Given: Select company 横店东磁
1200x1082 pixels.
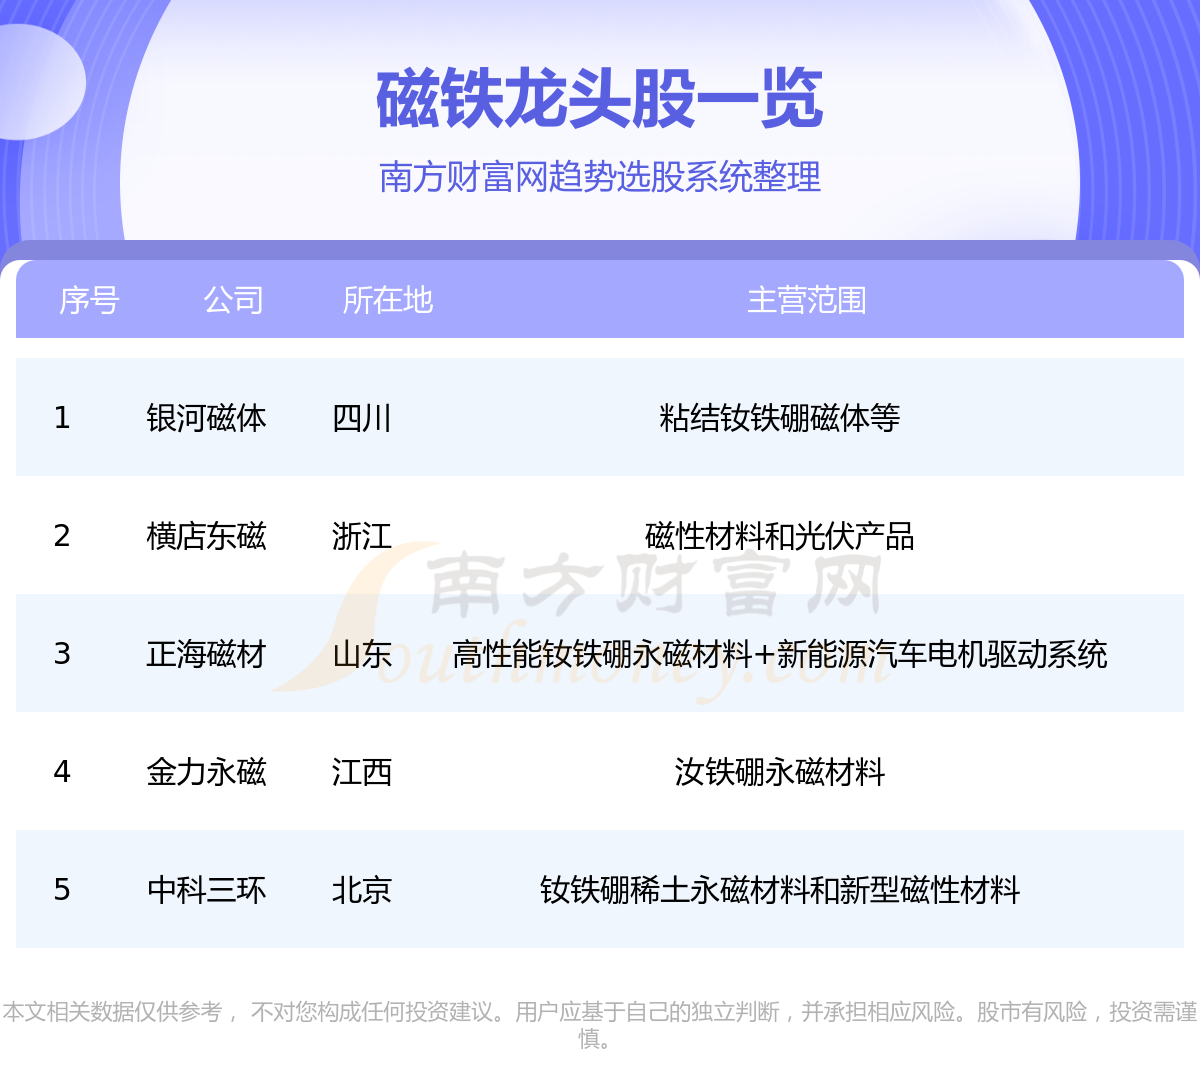Looking at the screenshot, I should point(206,536).
